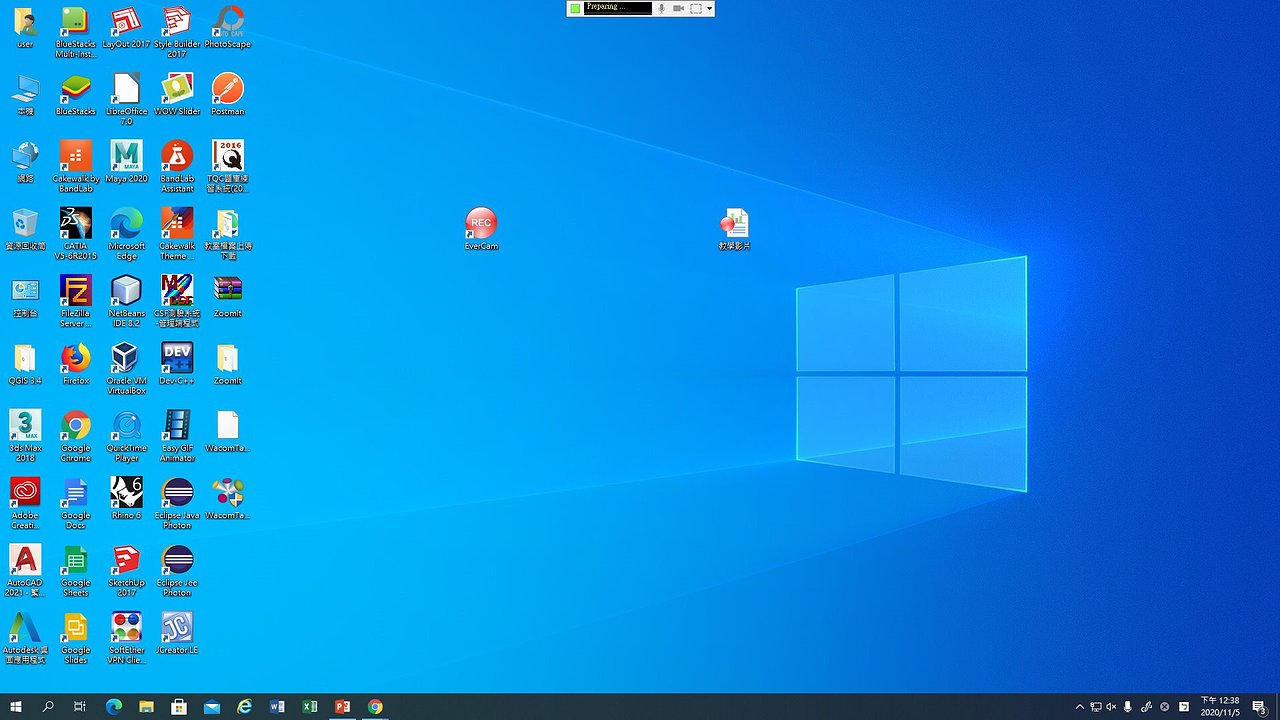Select the AutoCAD 2021 icon
The width and height of the screenshot is (1280, 720).
[x=25, y=569]
